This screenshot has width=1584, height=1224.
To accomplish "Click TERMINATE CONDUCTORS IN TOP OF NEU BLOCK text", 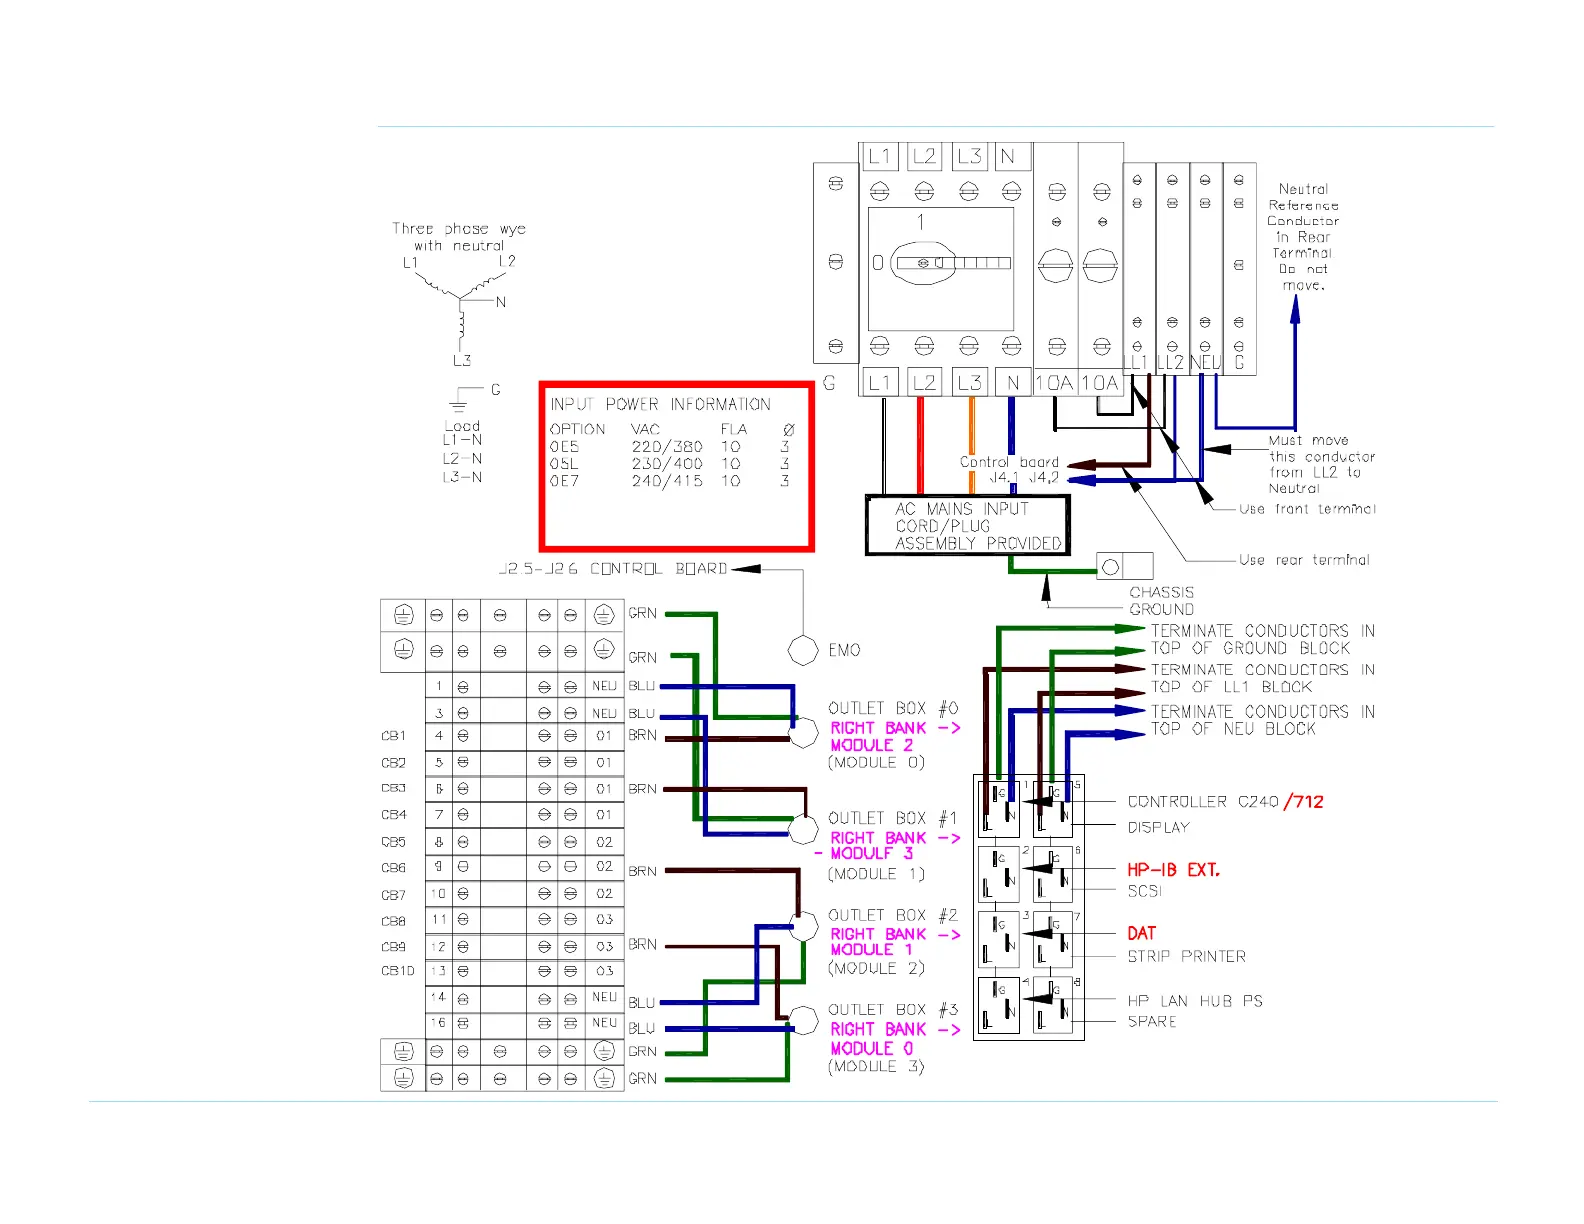I will (1263, 721).
